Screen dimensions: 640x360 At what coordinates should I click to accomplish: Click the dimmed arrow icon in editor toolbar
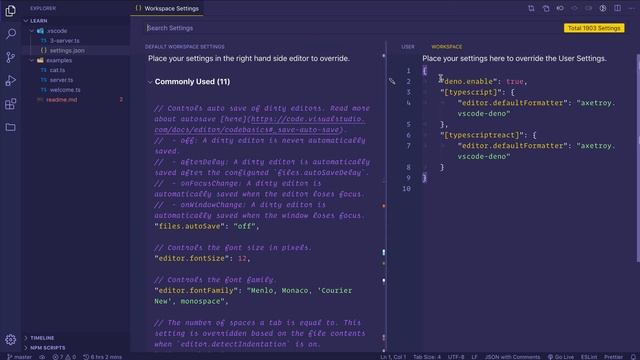pos(574,8)
